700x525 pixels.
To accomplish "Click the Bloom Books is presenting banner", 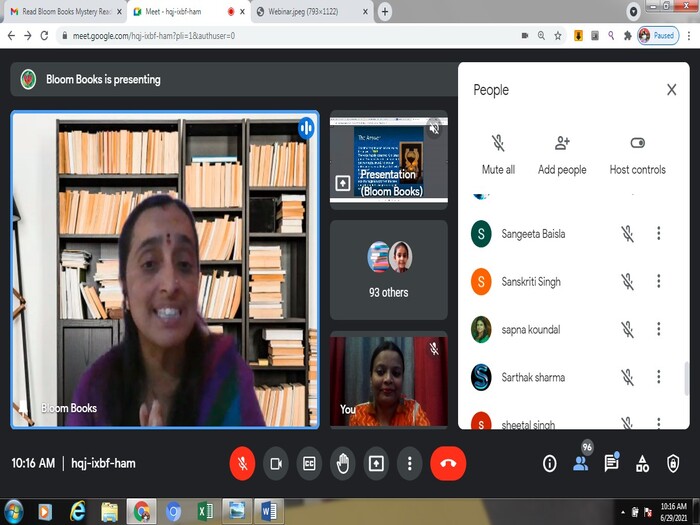I will (x=234, y=79).
